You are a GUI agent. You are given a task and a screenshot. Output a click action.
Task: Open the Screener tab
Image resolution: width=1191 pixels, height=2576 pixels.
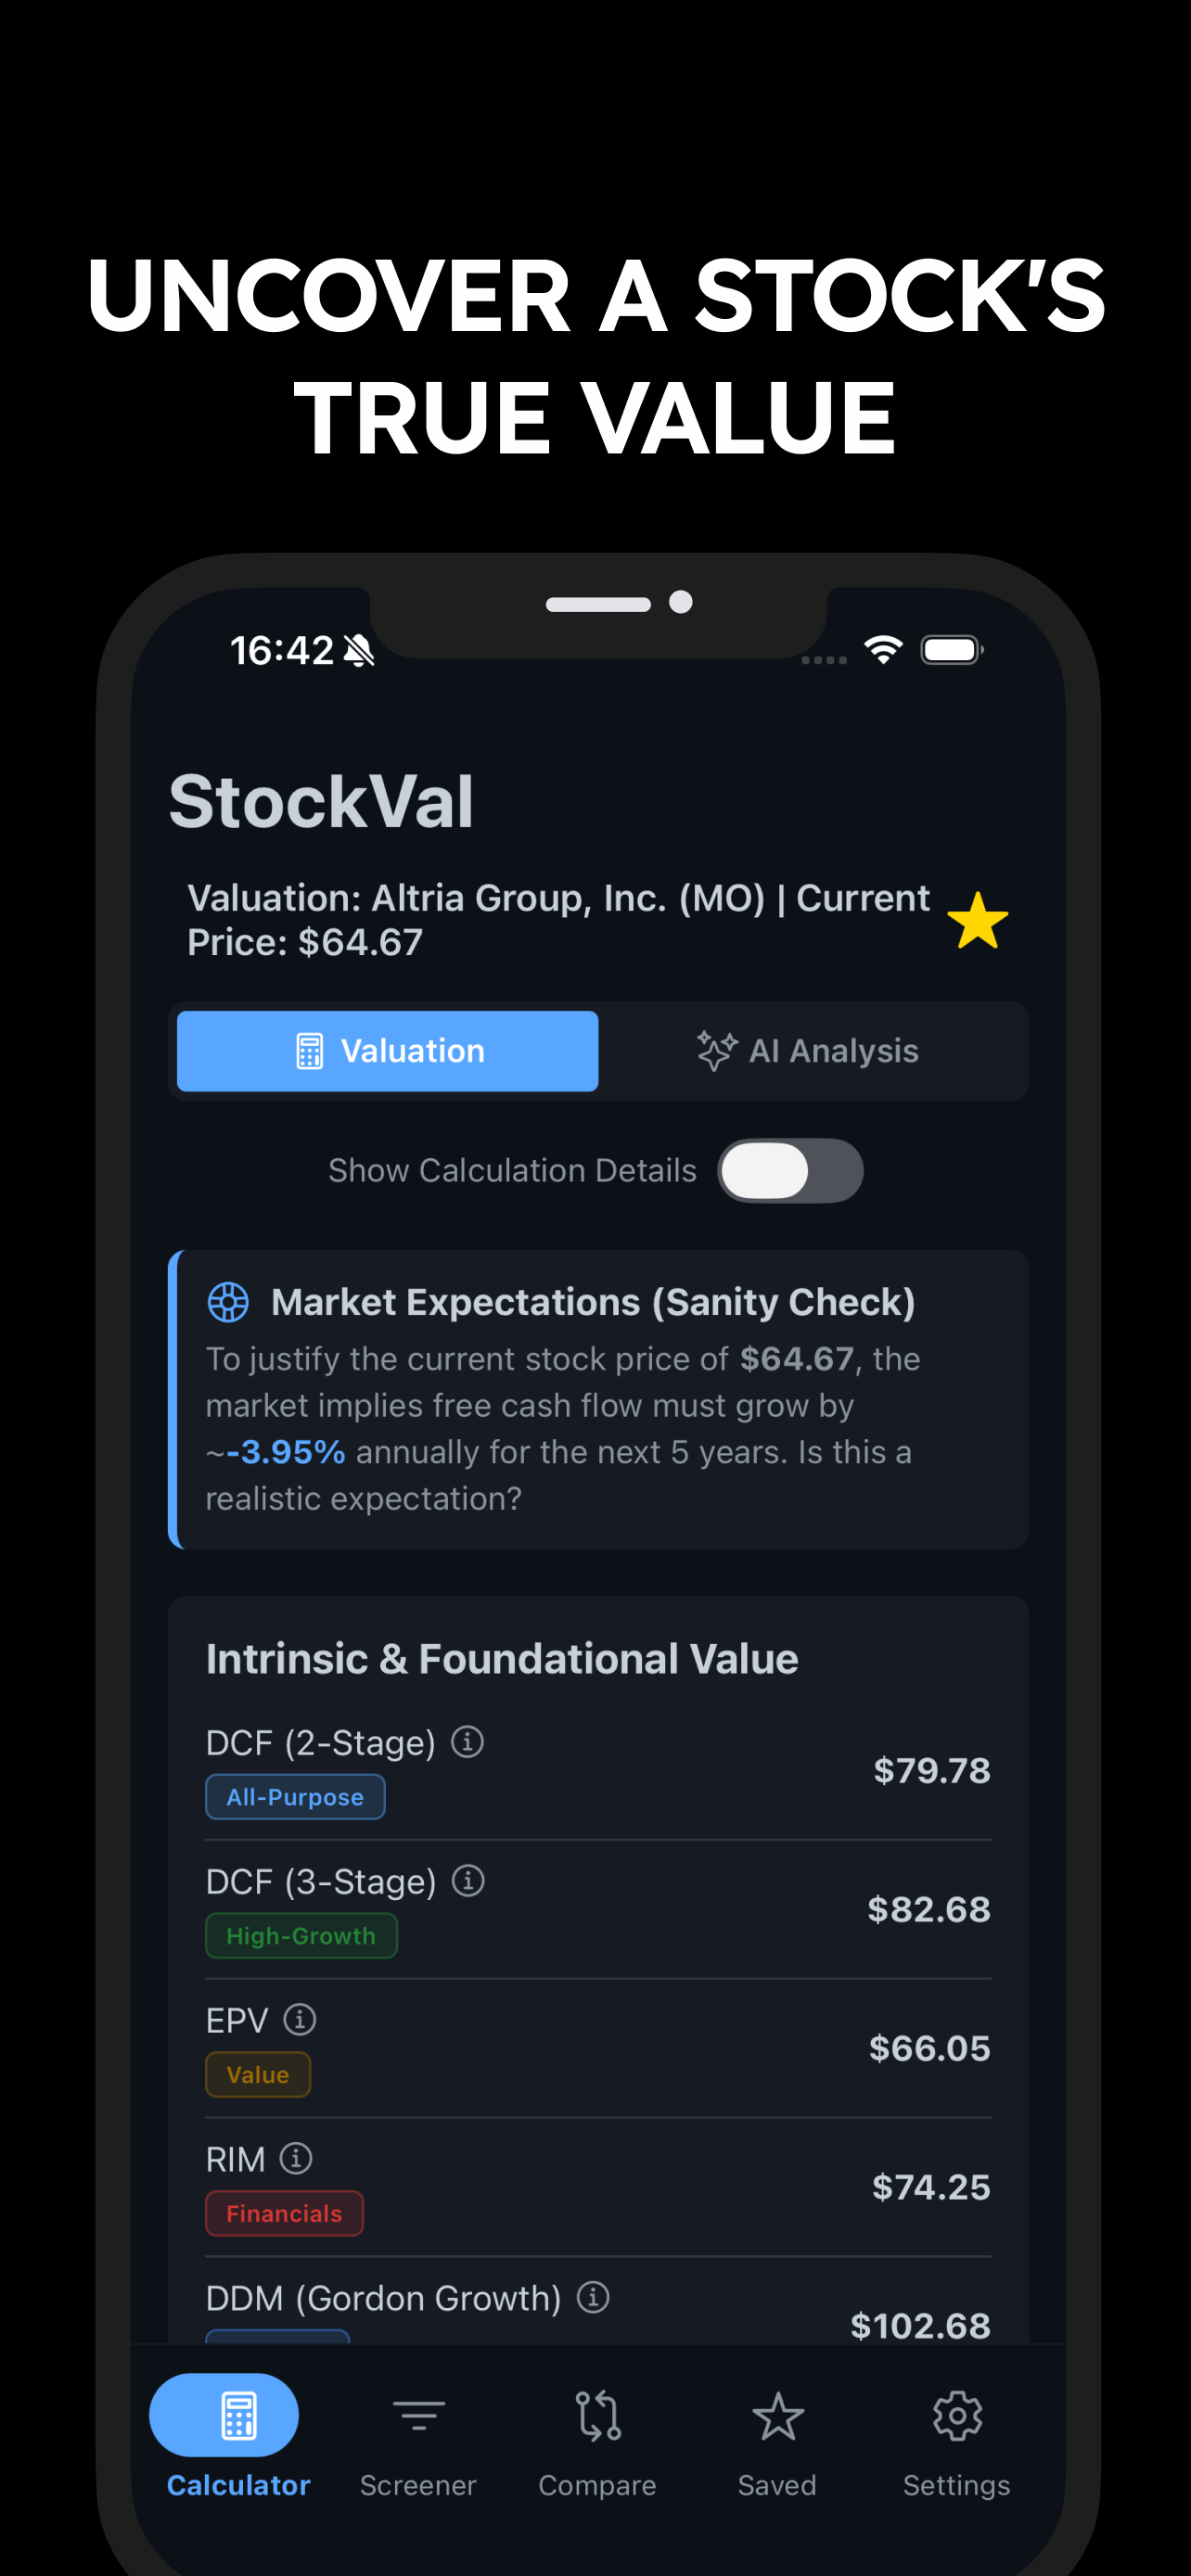pyautogui.click(x=418, y=2441)
